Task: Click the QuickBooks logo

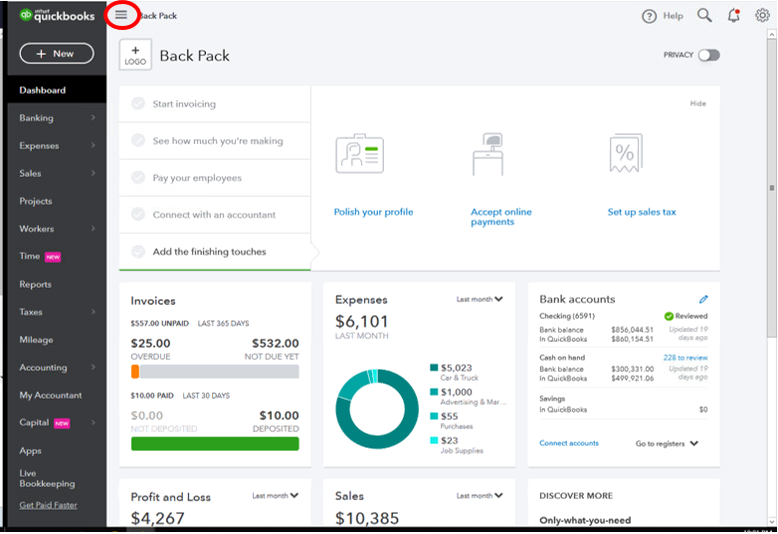Action: [x=57, y=15]
